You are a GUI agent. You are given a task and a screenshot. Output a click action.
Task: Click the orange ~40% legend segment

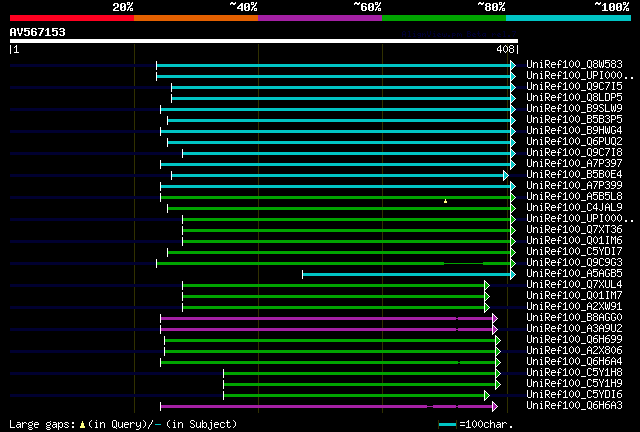(x=196, y=18)
